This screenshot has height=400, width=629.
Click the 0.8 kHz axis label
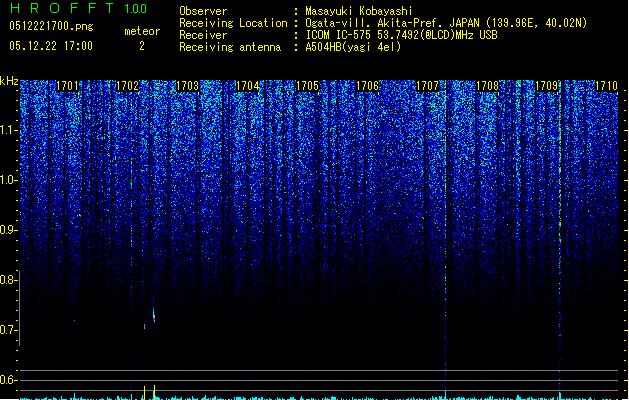(8, 280)
